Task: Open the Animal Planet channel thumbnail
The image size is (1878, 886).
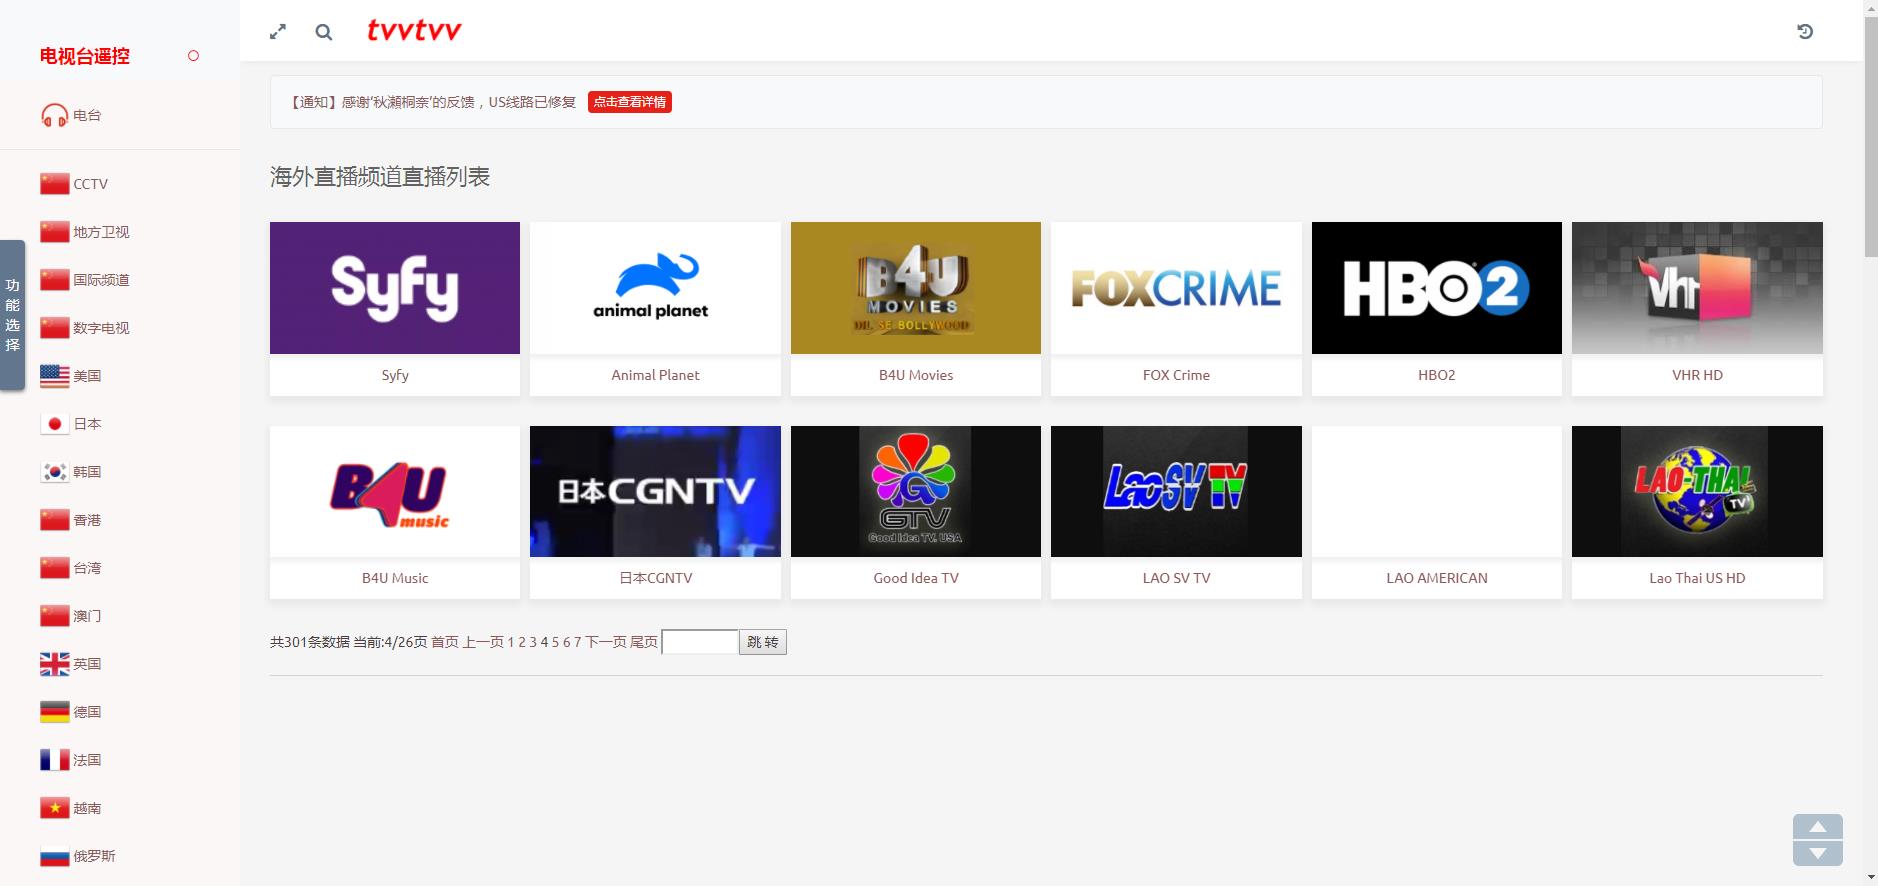Action: pyautogui.click(x=655, y=288)
